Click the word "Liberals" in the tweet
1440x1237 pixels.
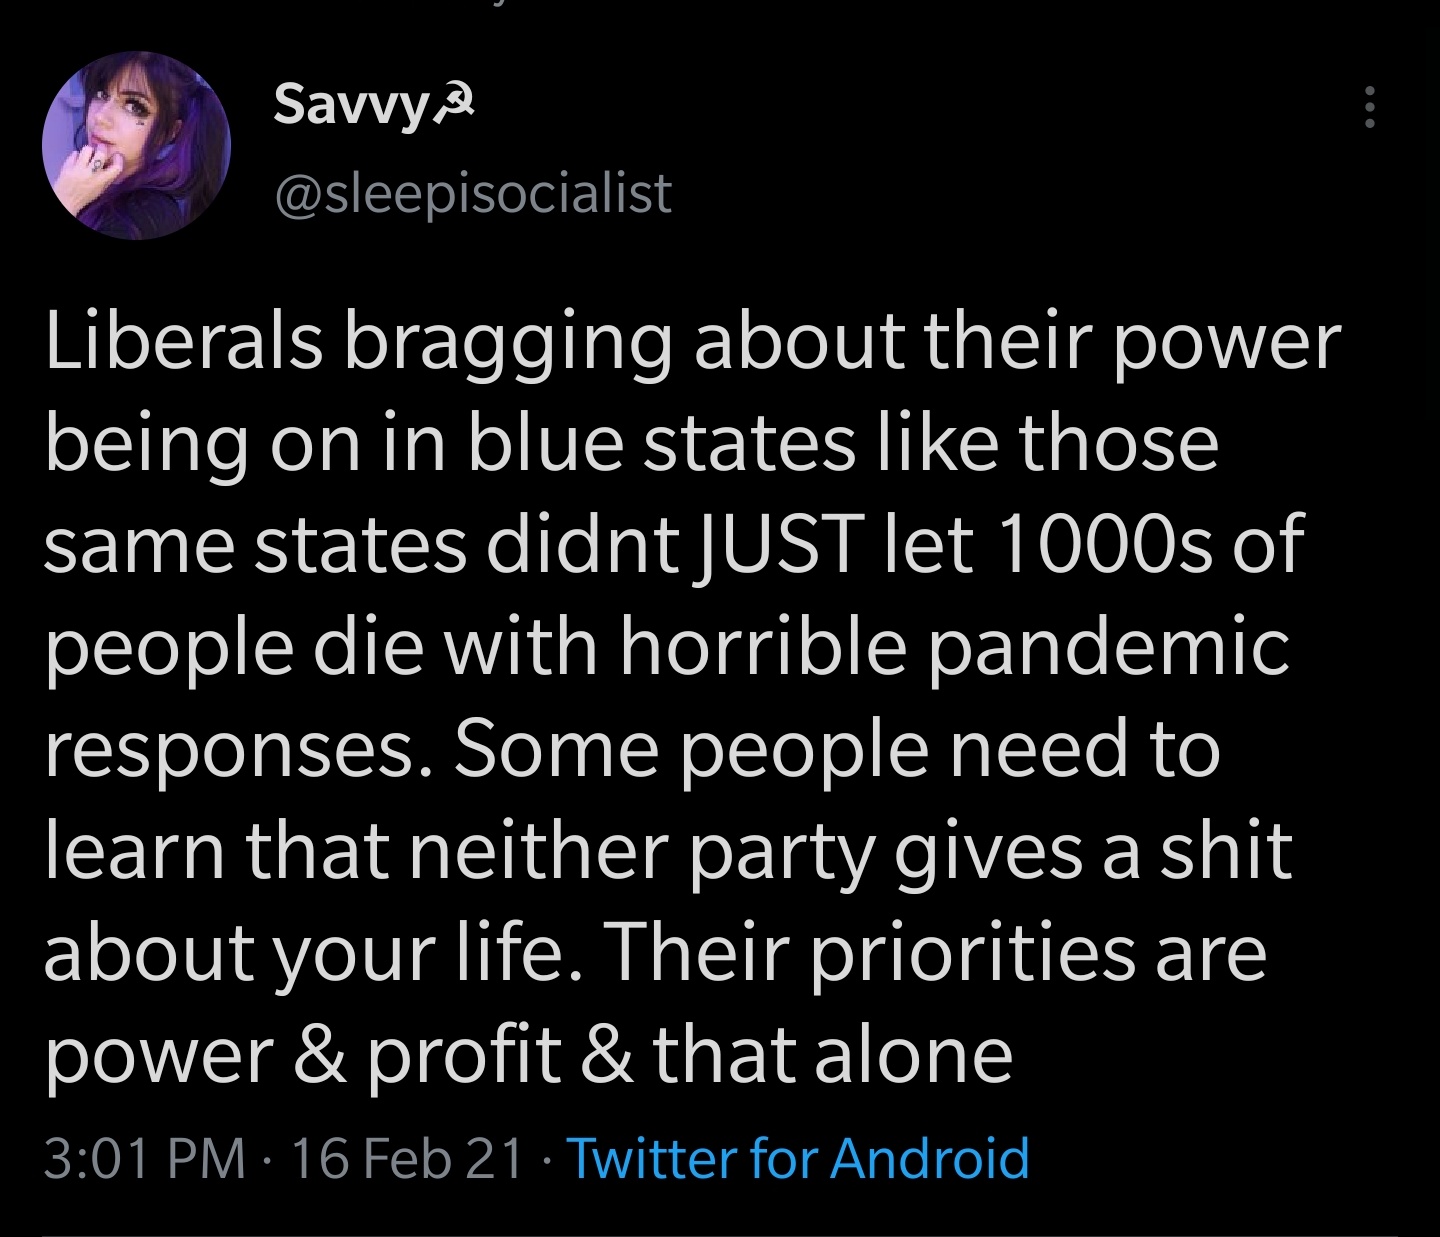tap(184, 342)
